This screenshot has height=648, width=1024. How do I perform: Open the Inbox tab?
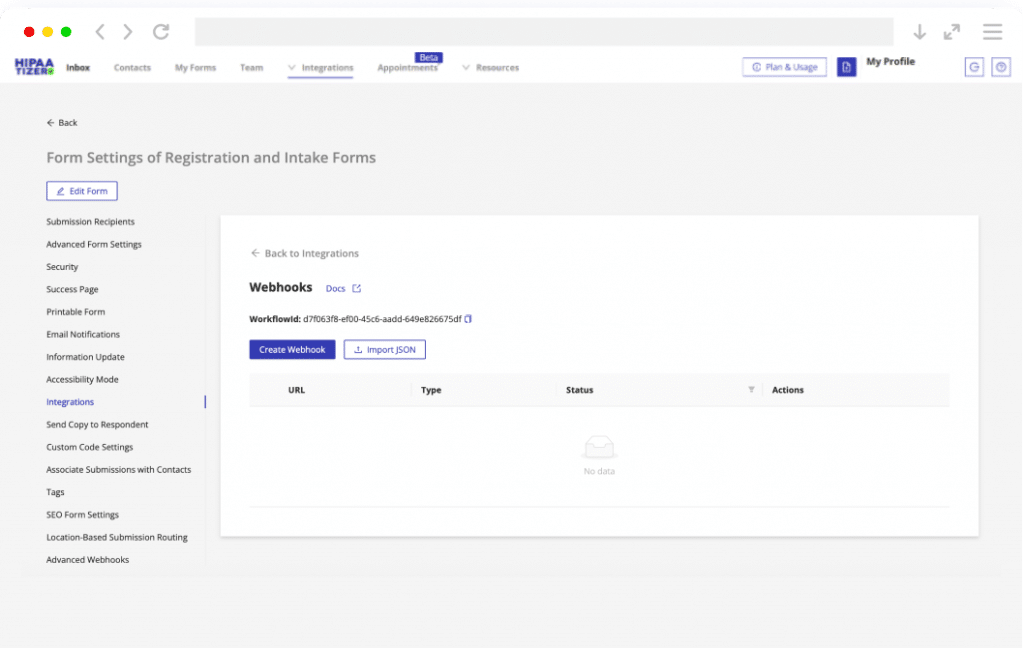pyautogui.click(x=78, y=67)
